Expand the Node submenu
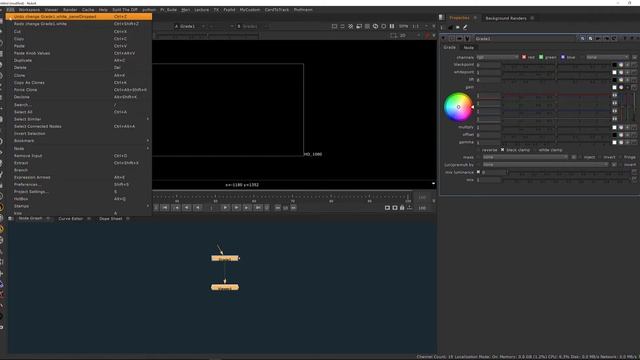 [78, 149]
